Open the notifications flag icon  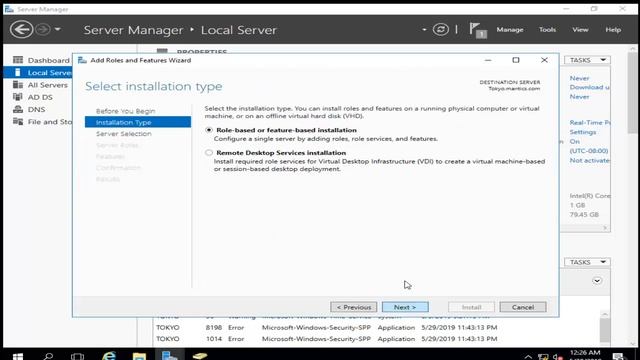click(477, 30)
